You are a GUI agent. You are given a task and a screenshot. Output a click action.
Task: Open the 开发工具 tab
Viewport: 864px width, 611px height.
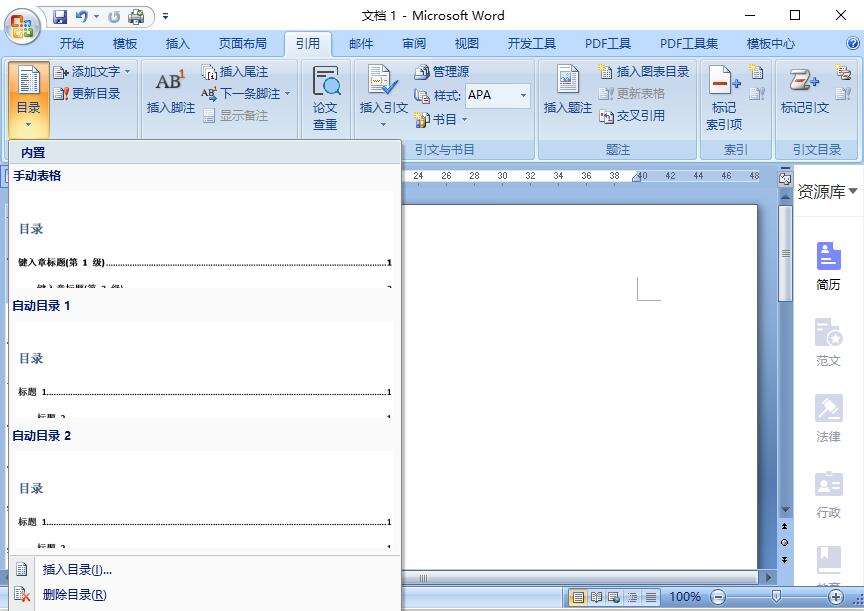532,44
